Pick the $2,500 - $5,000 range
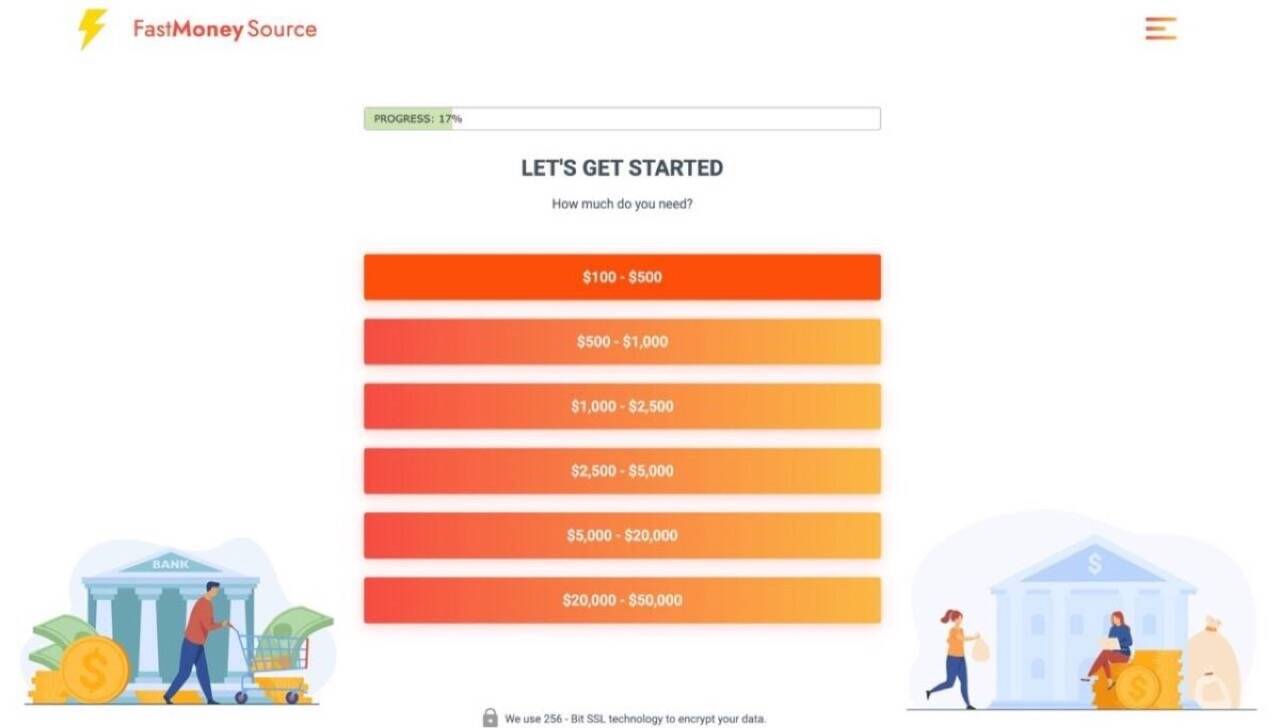 (622, 471)
